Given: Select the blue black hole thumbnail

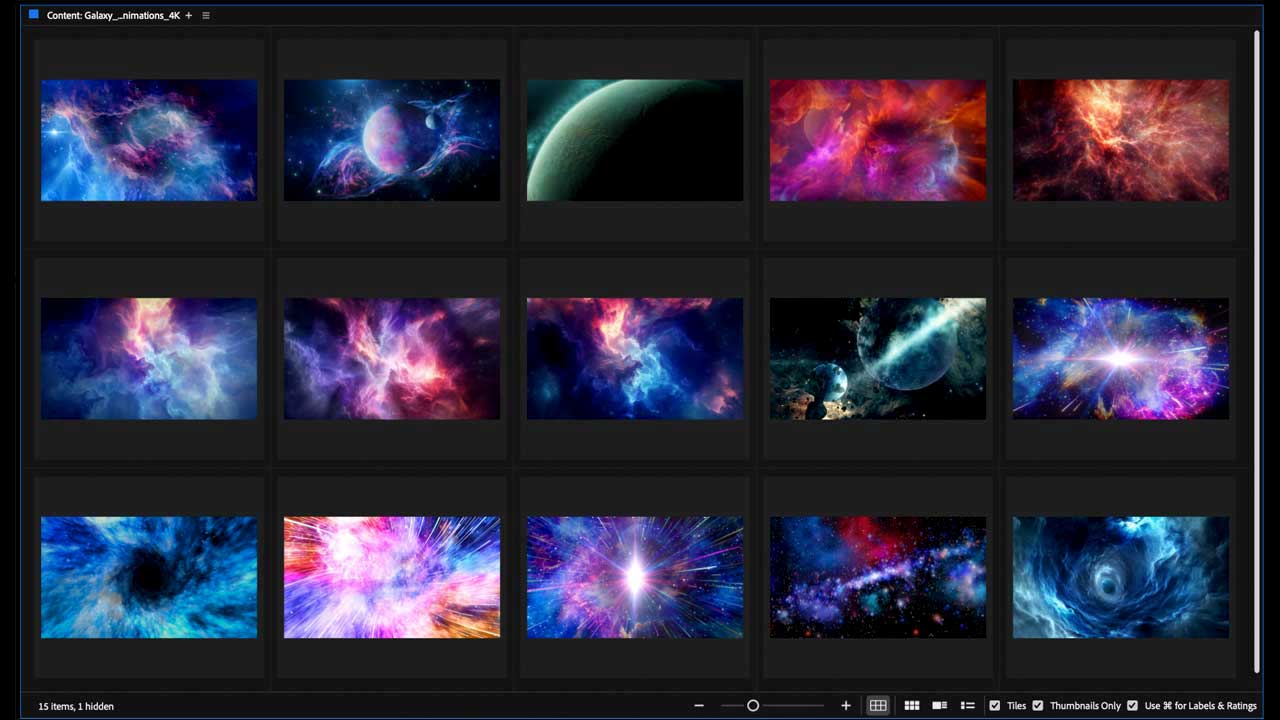Looking at the screenshot, I should pyautogui.click(x=149, y=577).
